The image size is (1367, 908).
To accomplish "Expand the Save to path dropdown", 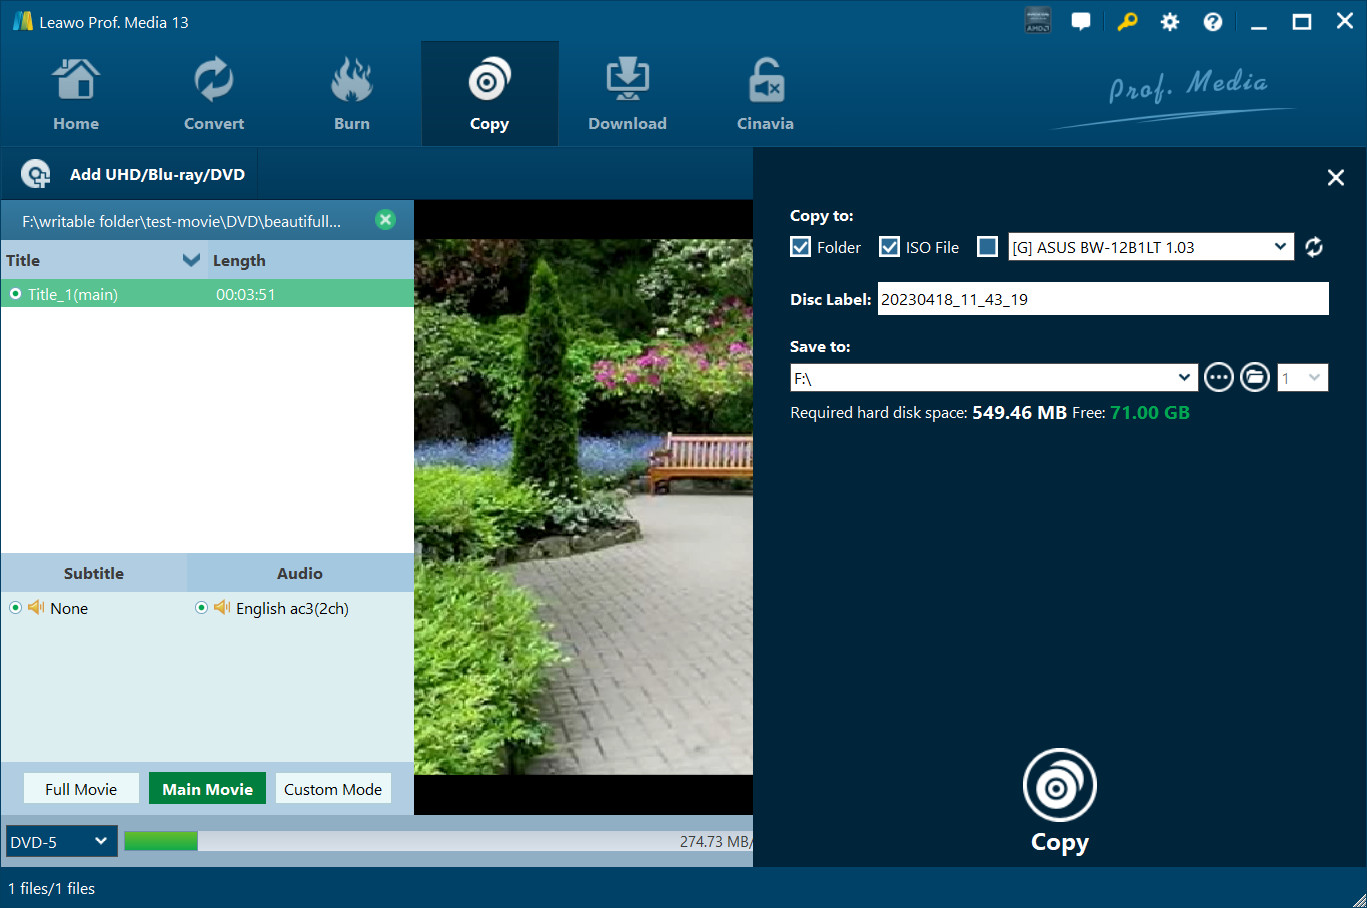I will (1184, 378).
